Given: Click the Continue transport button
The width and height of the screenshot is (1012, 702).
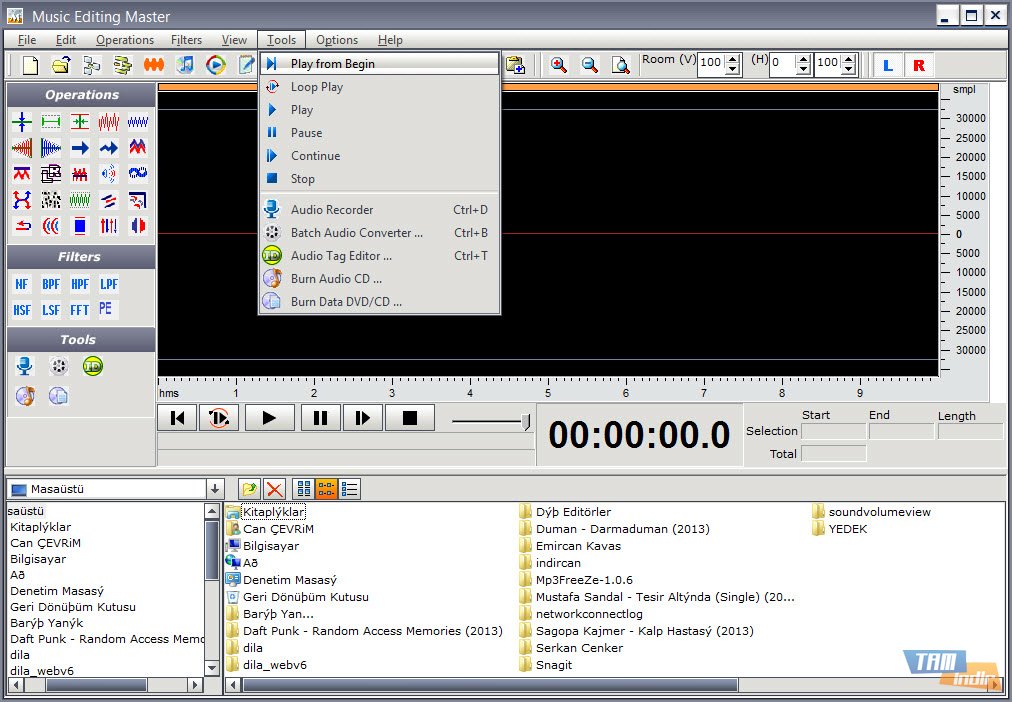Looking at the screenshot, I should 363,418.
